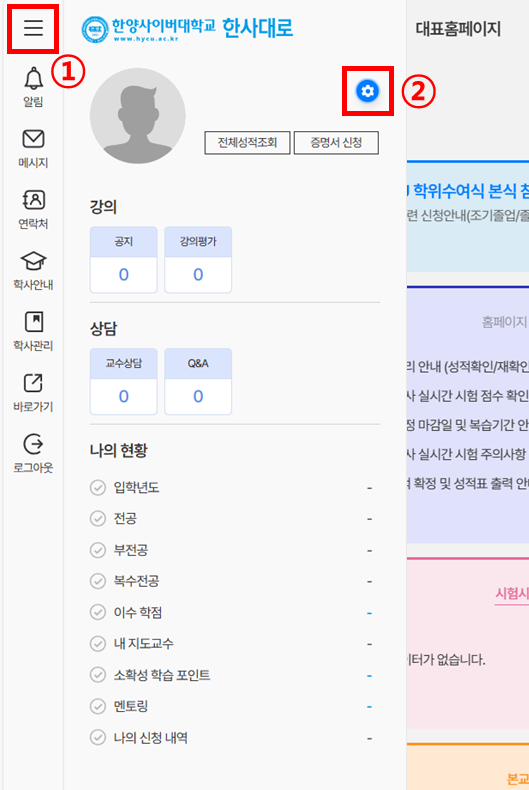Viewport: 529px width, 790px height.
Task: Open the 공지 count card
Action: coord(123,259)
